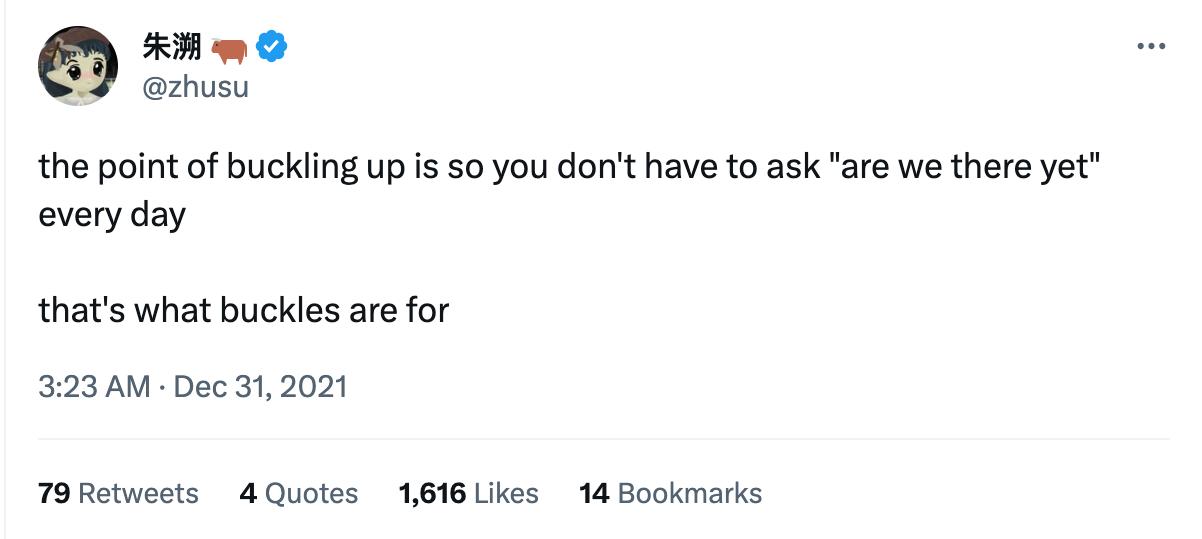Screen dimensions: 1202x539
Task: Click the word "Bookmarks" label
Action: click(x=690, y=493)
